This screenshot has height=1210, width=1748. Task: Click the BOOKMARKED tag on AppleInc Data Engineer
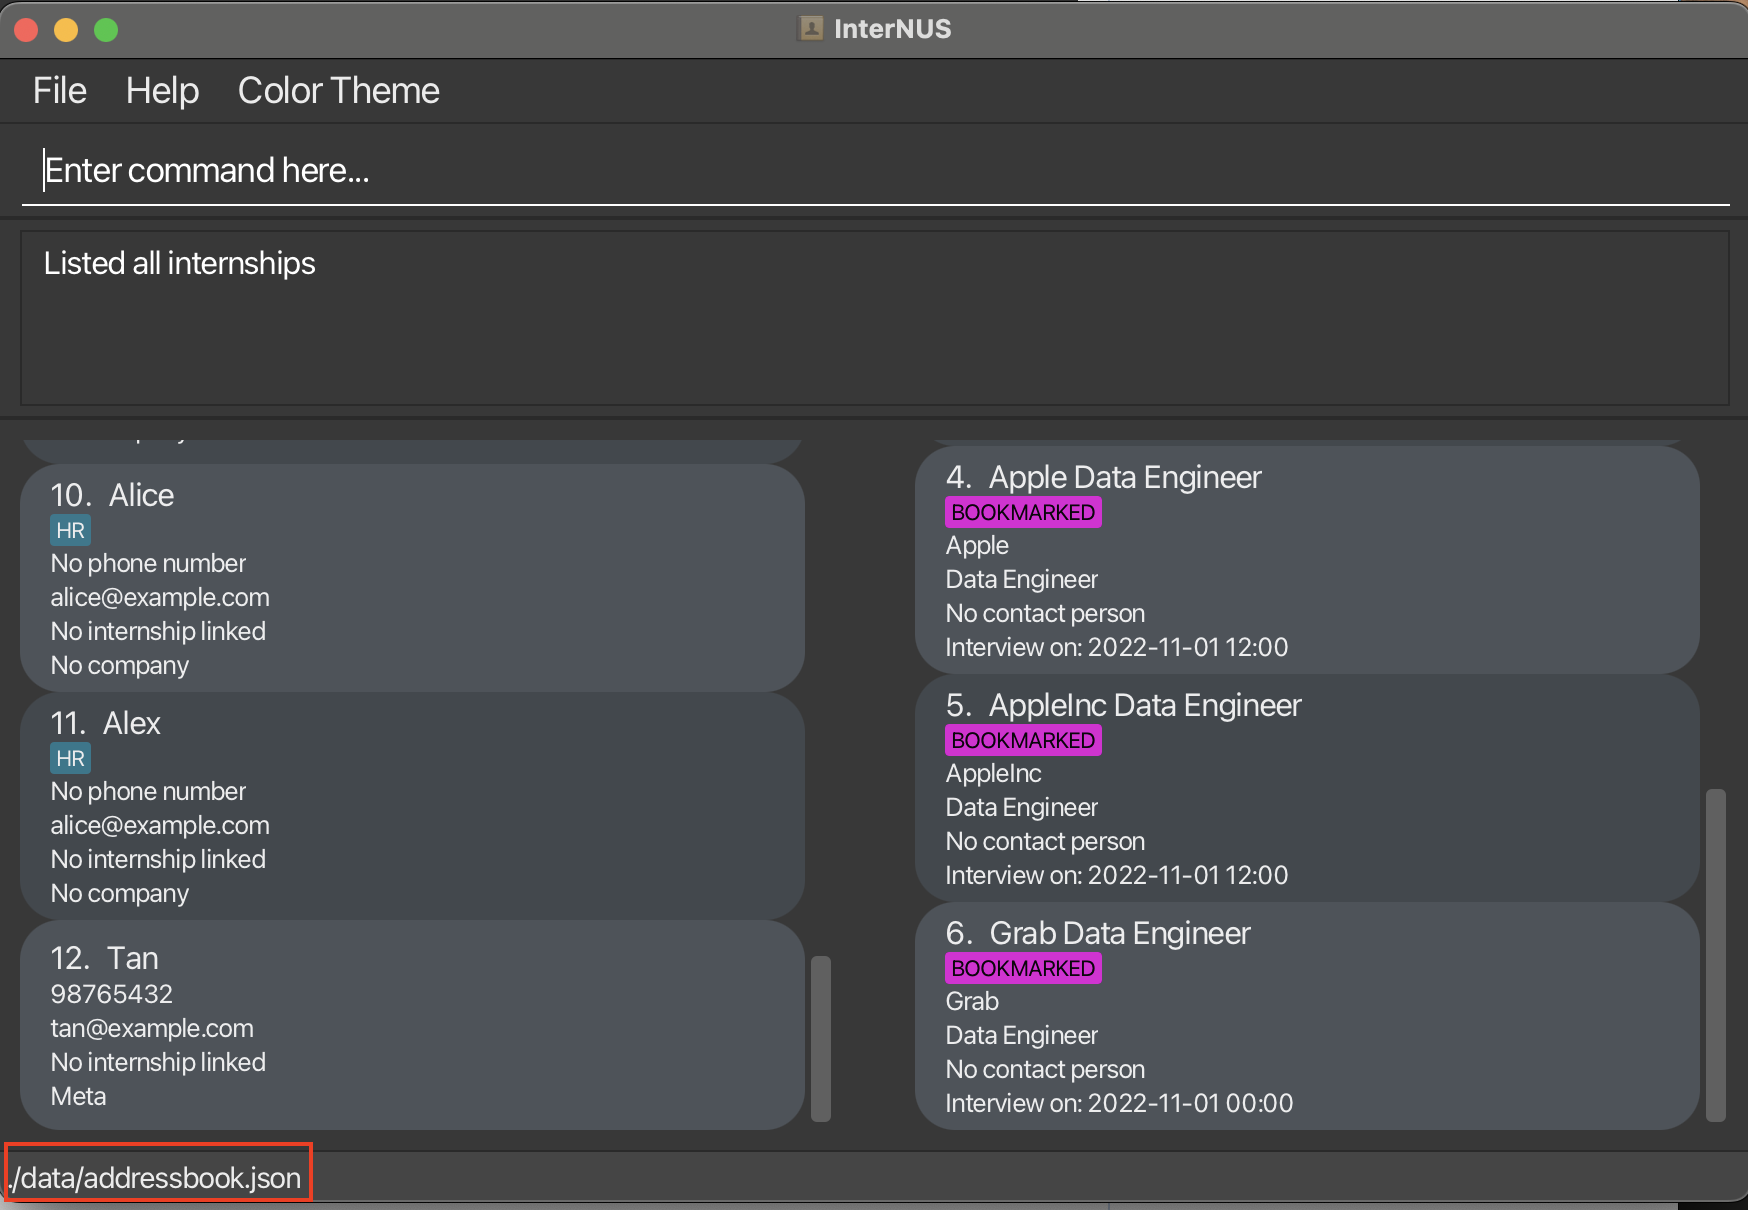click(x=1023, y=740)
